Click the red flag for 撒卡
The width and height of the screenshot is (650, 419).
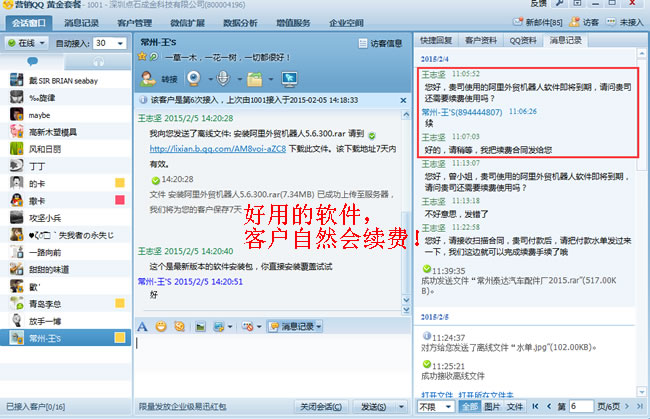tap(119, 200)
